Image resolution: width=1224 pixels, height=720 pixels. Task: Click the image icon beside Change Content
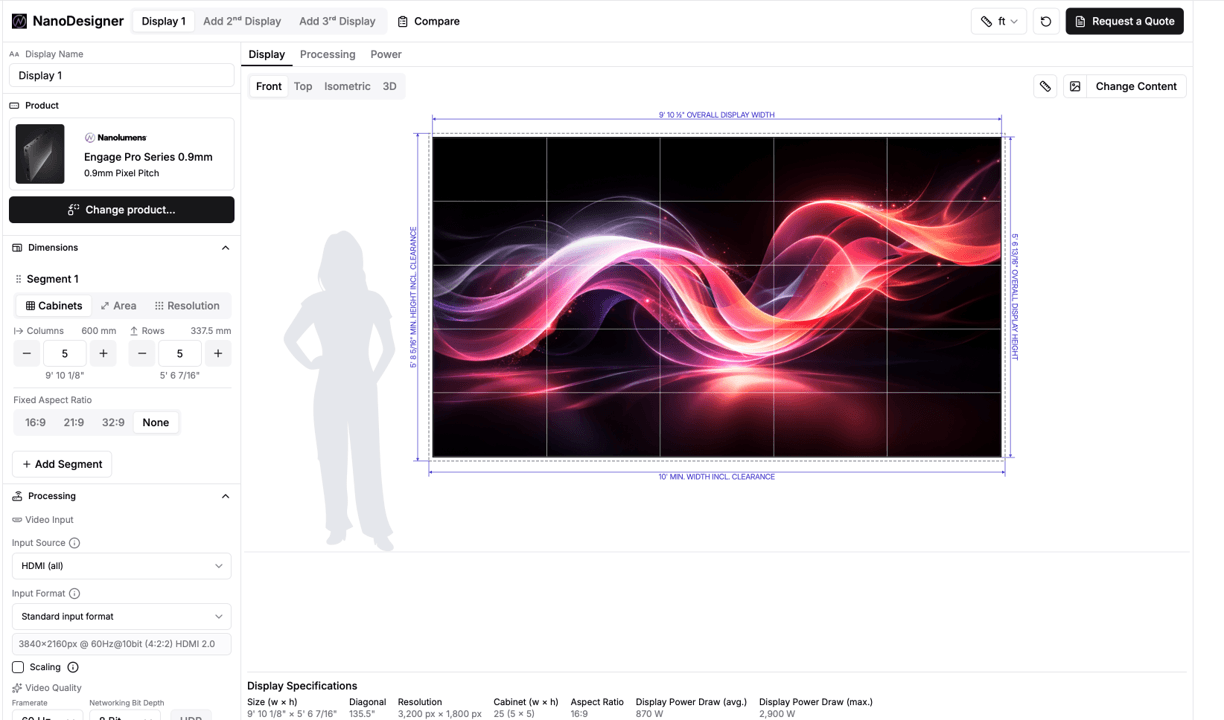click(1075, 86)
